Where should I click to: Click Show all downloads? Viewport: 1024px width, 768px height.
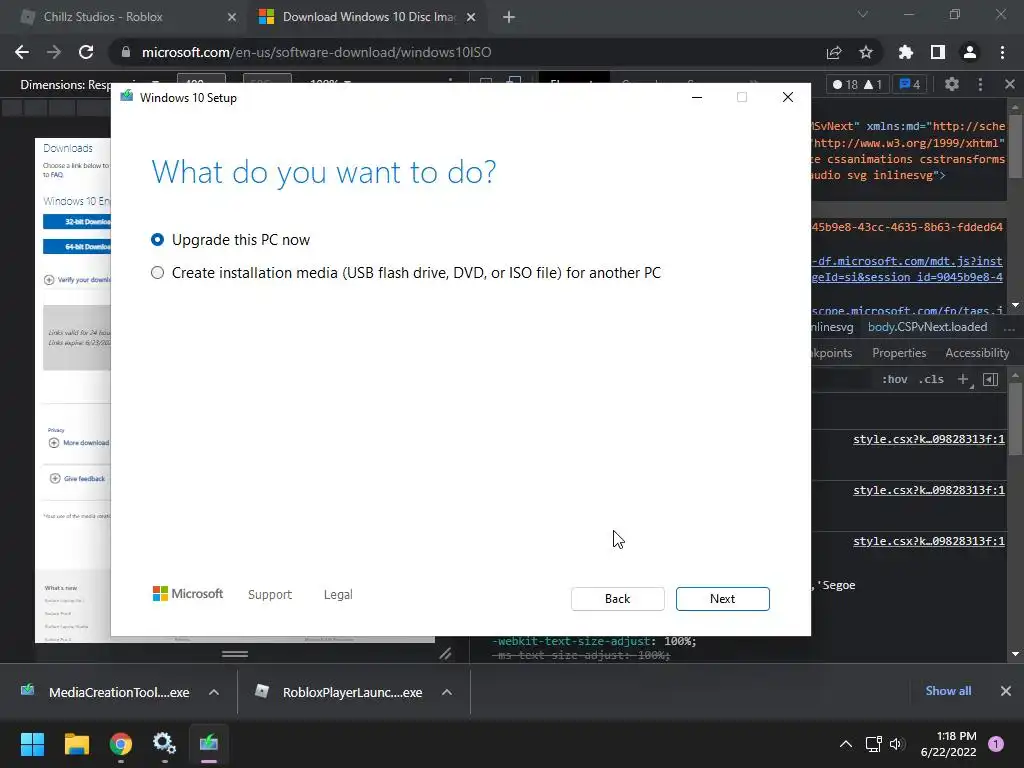pos(948,690)
